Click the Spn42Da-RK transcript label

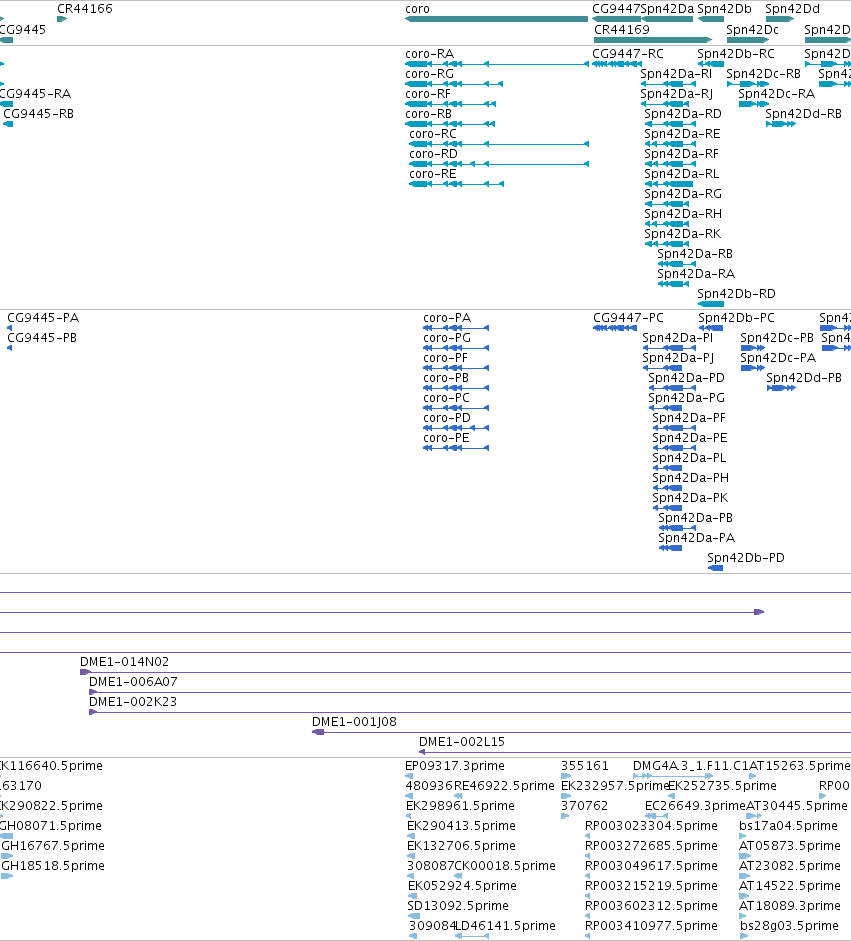[683, 233]
